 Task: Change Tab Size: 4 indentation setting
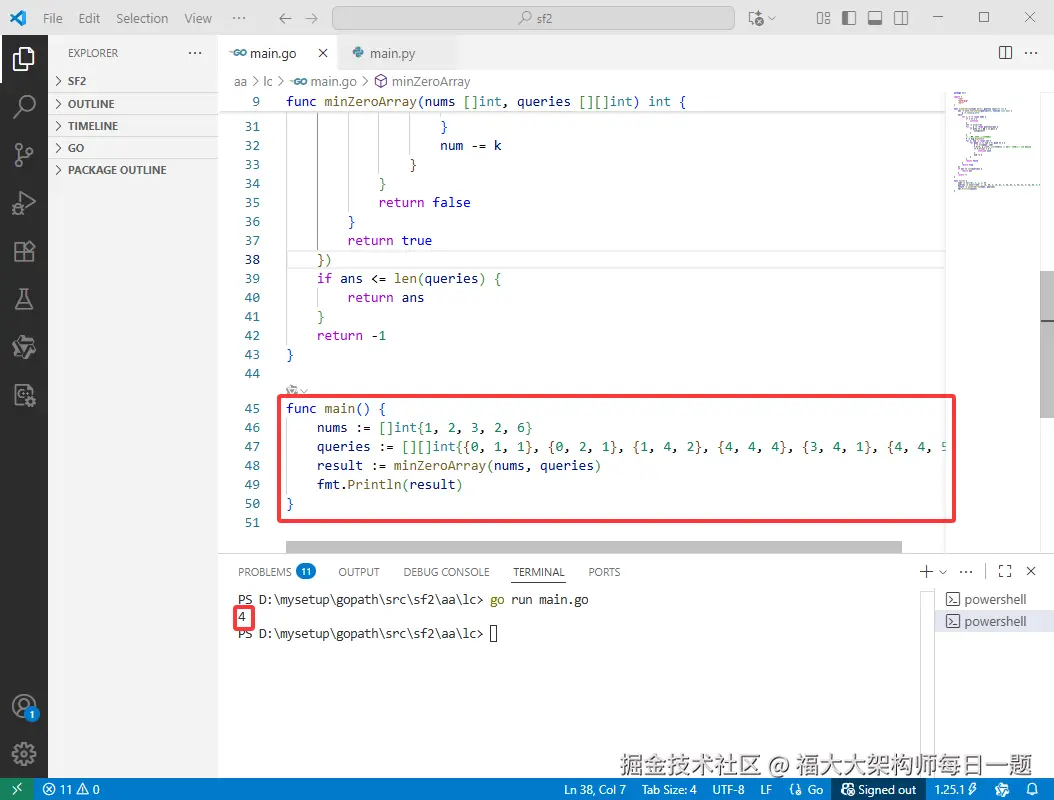[669, 789]
